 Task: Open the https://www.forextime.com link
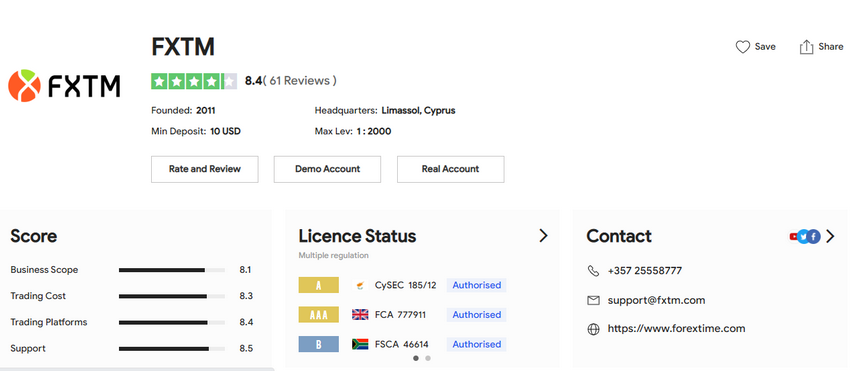point(676,329)
